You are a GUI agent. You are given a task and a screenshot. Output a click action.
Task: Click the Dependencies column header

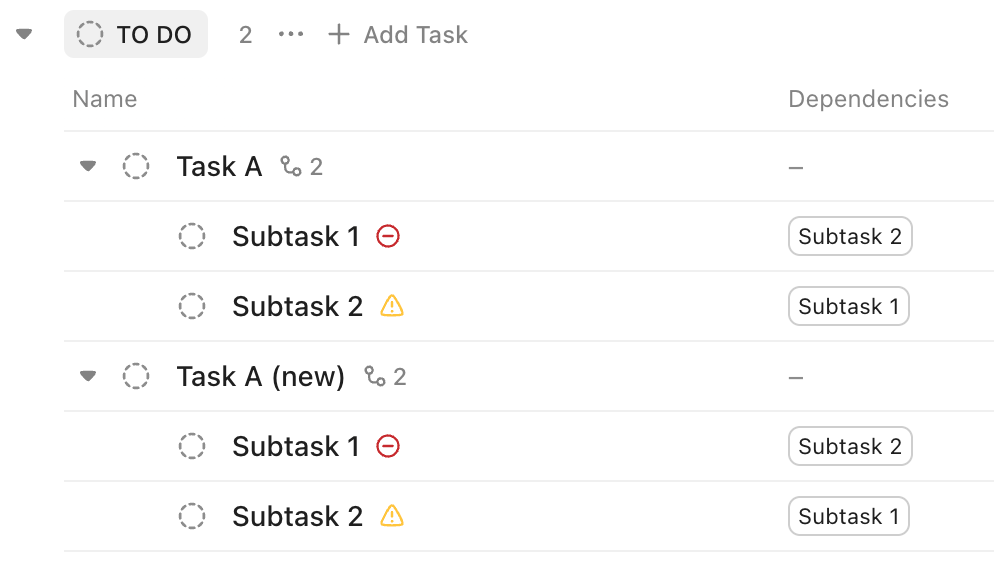868,99
